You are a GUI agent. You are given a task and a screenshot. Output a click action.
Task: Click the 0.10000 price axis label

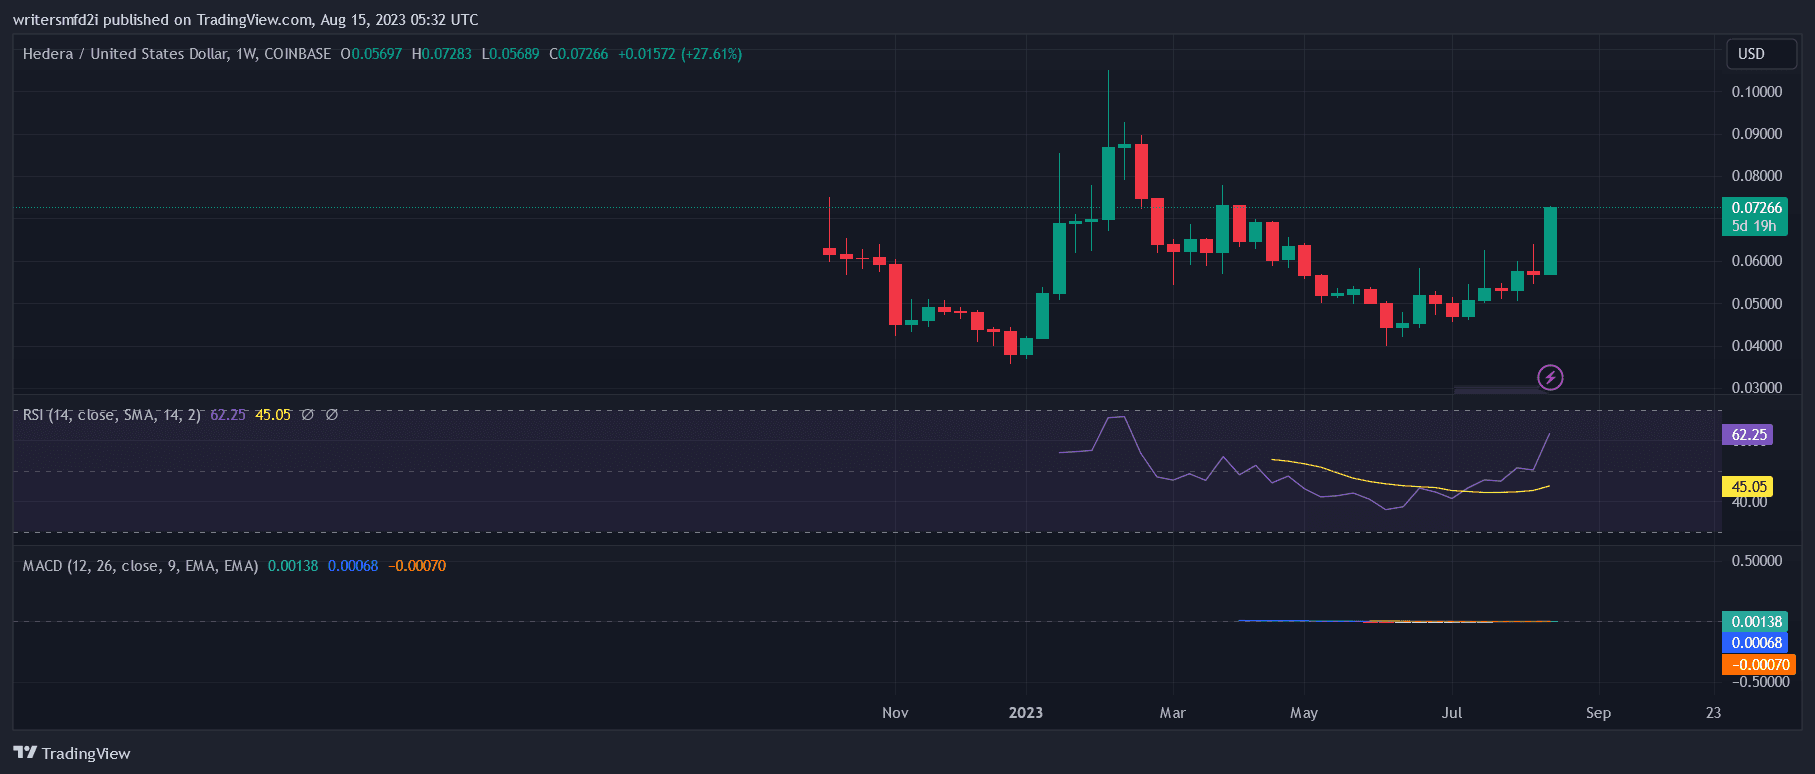1757,92
